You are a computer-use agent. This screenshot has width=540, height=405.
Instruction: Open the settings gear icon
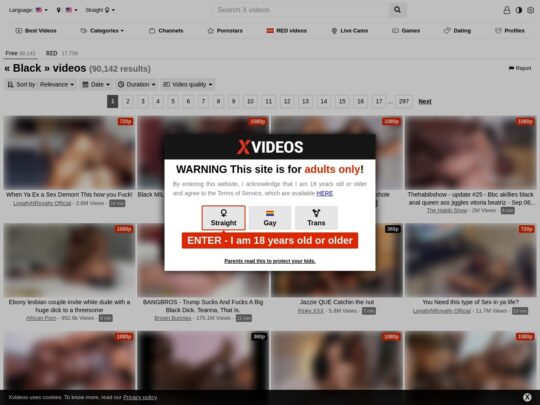tap(530, 10)
